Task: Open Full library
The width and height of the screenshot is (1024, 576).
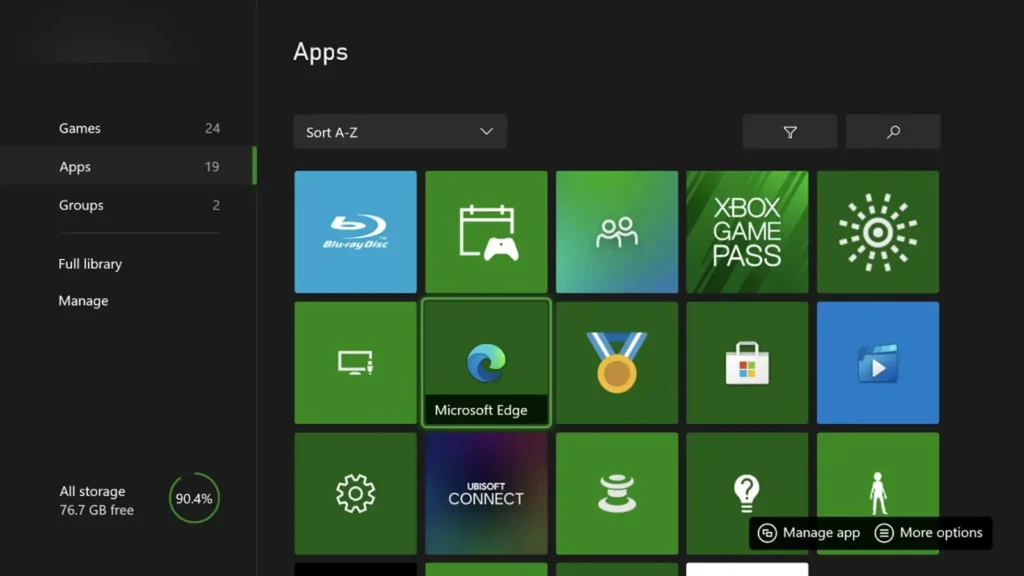Action: (90, 264)
